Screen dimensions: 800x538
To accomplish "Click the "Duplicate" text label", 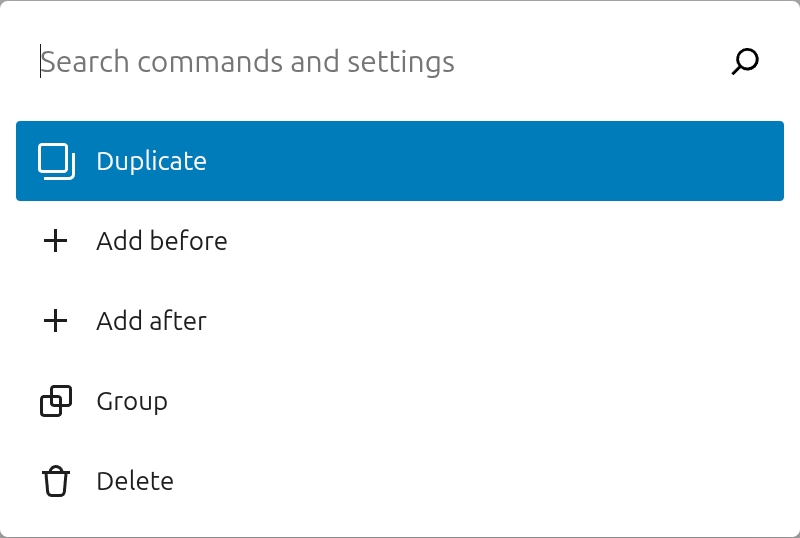I will [x=151, y=161].
